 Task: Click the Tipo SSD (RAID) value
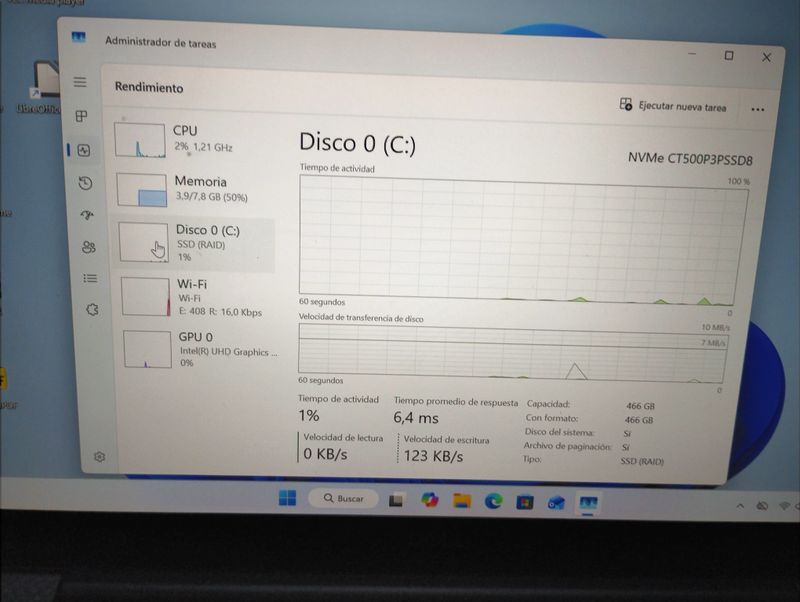(642, 461)
